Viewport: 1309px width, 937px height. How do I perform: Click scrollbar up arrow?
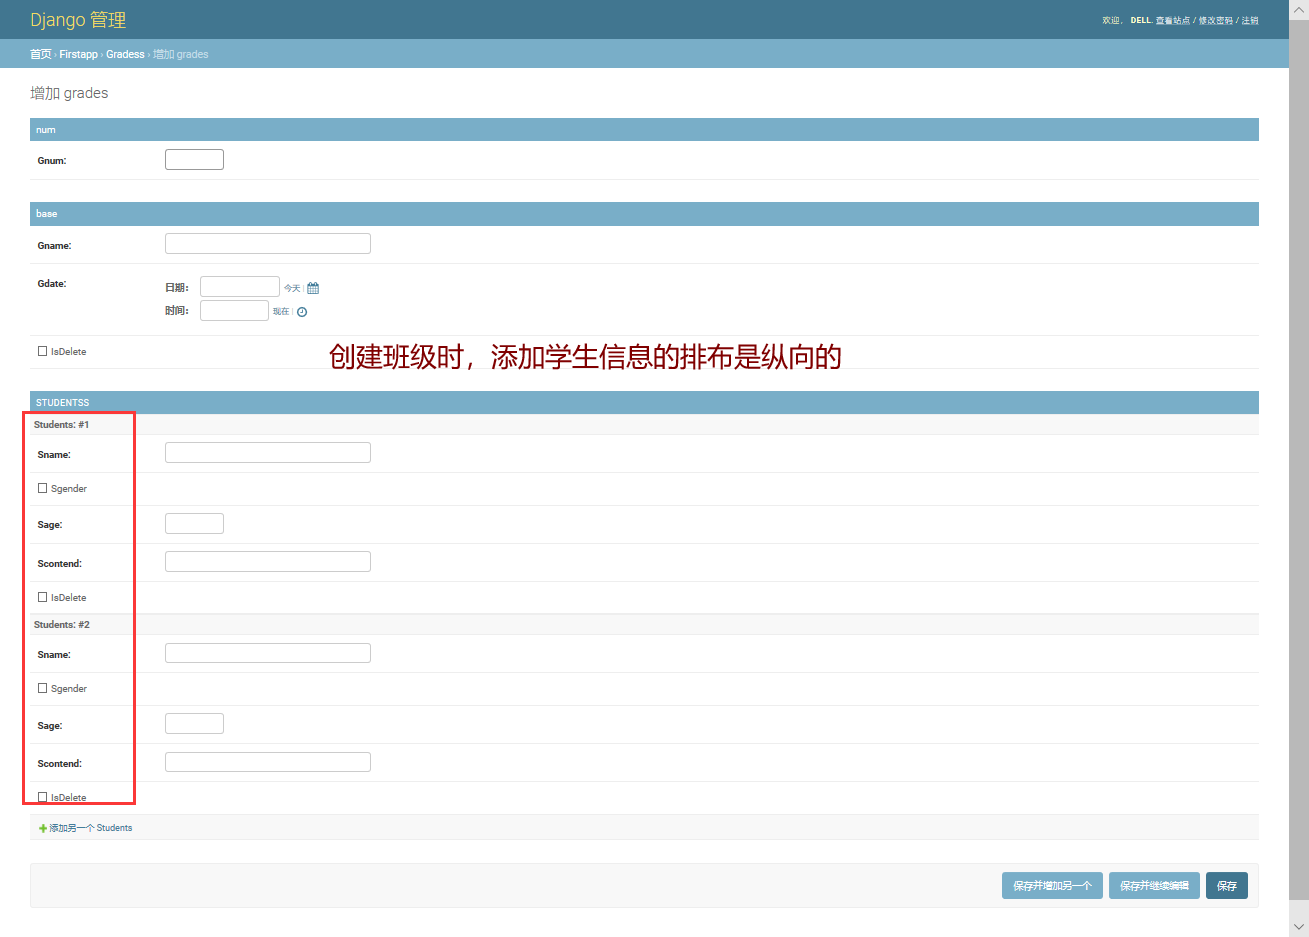click(1299, 9)
